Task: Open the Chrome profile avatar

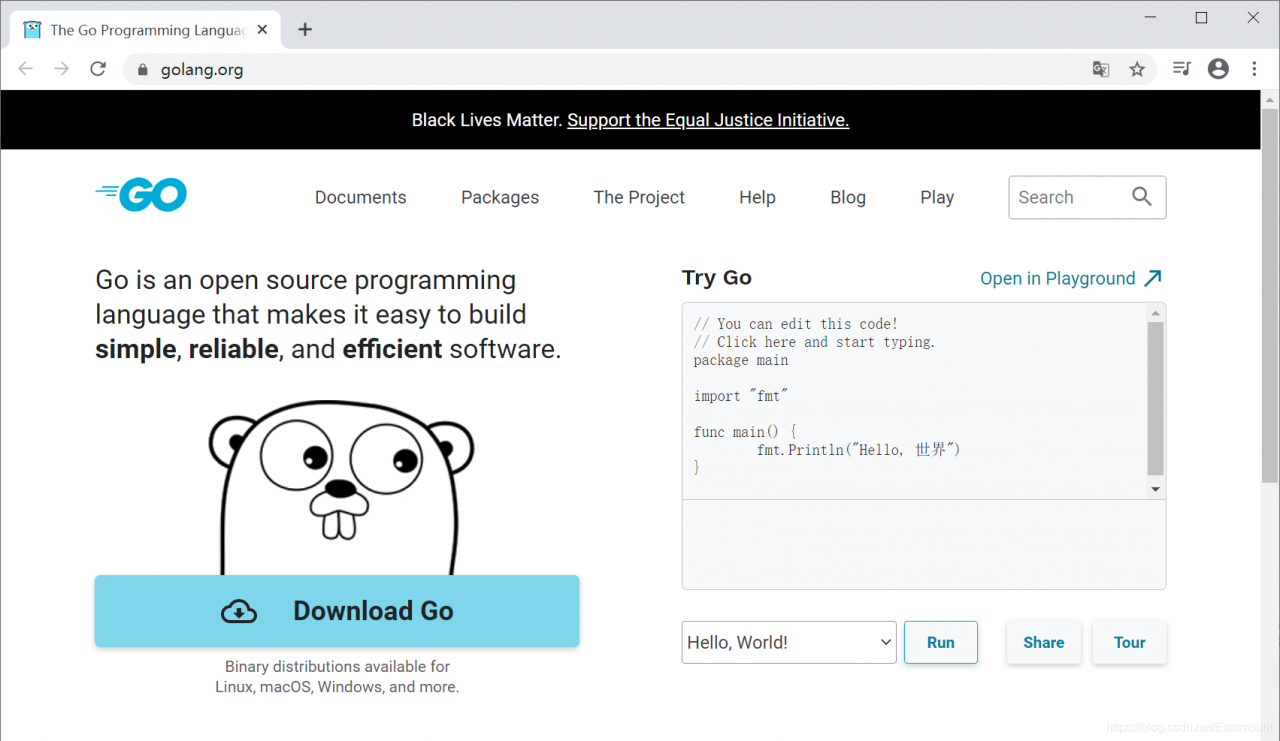Action: point(1218,69)
